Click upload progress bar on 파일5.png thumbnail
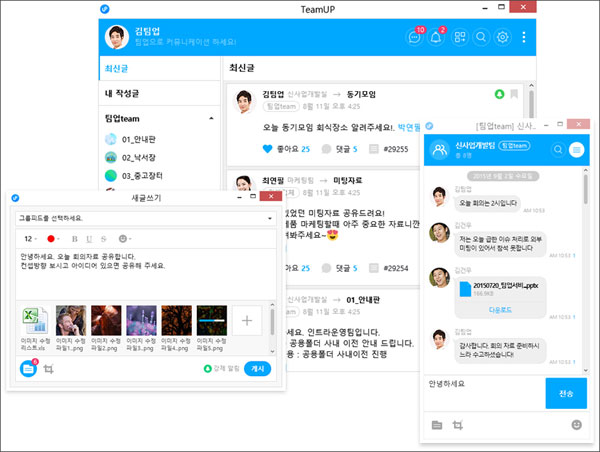 coord(212,320)
